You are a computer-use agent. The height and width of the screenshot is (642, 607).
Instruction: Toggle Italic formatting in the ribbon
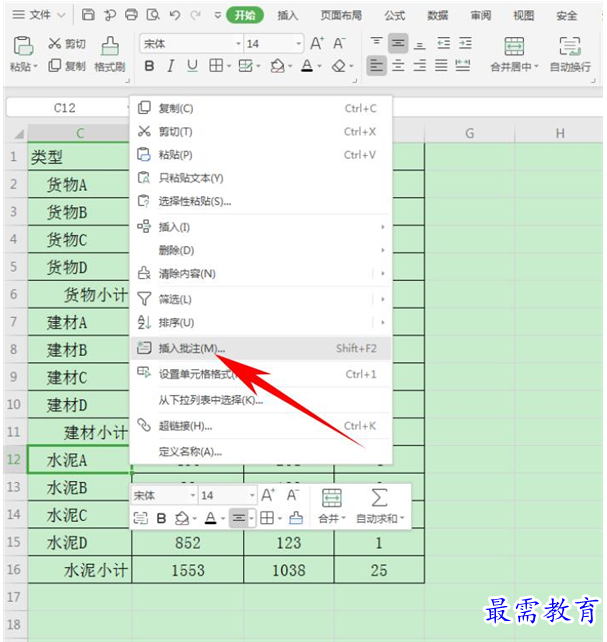click(171, 66)
